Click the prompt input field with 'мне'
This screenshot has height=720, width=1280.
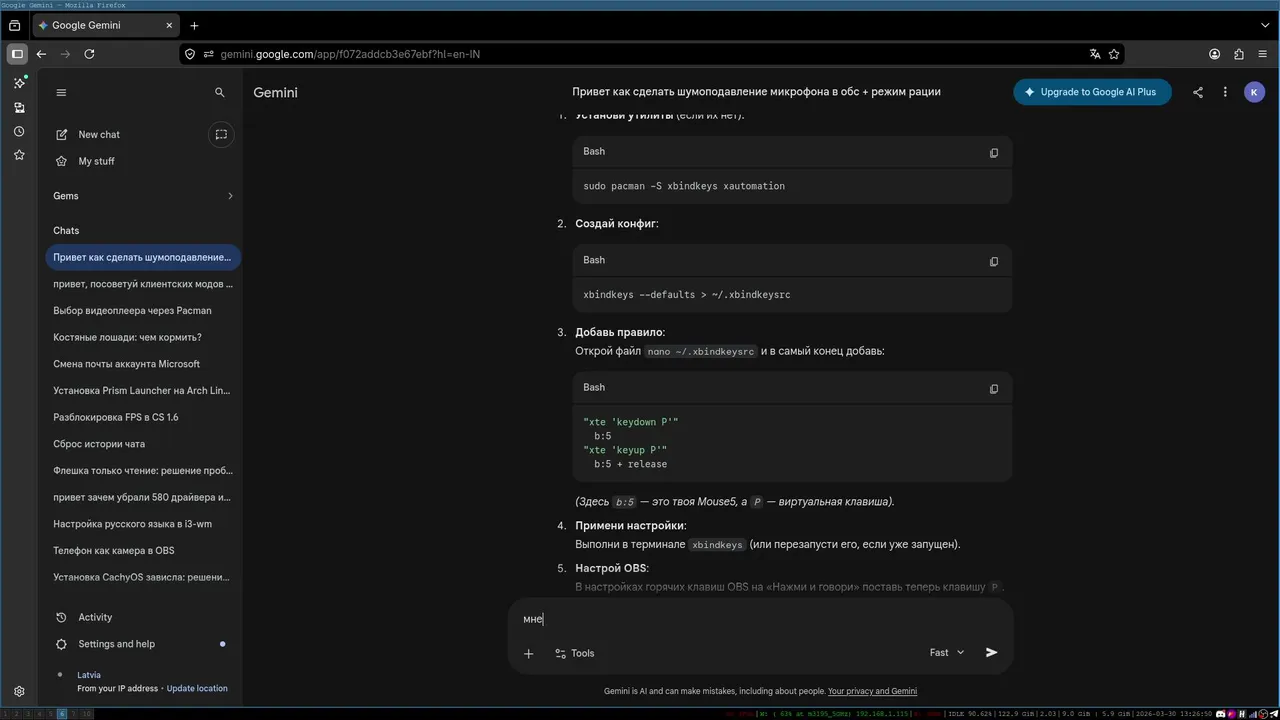(760, 619)
